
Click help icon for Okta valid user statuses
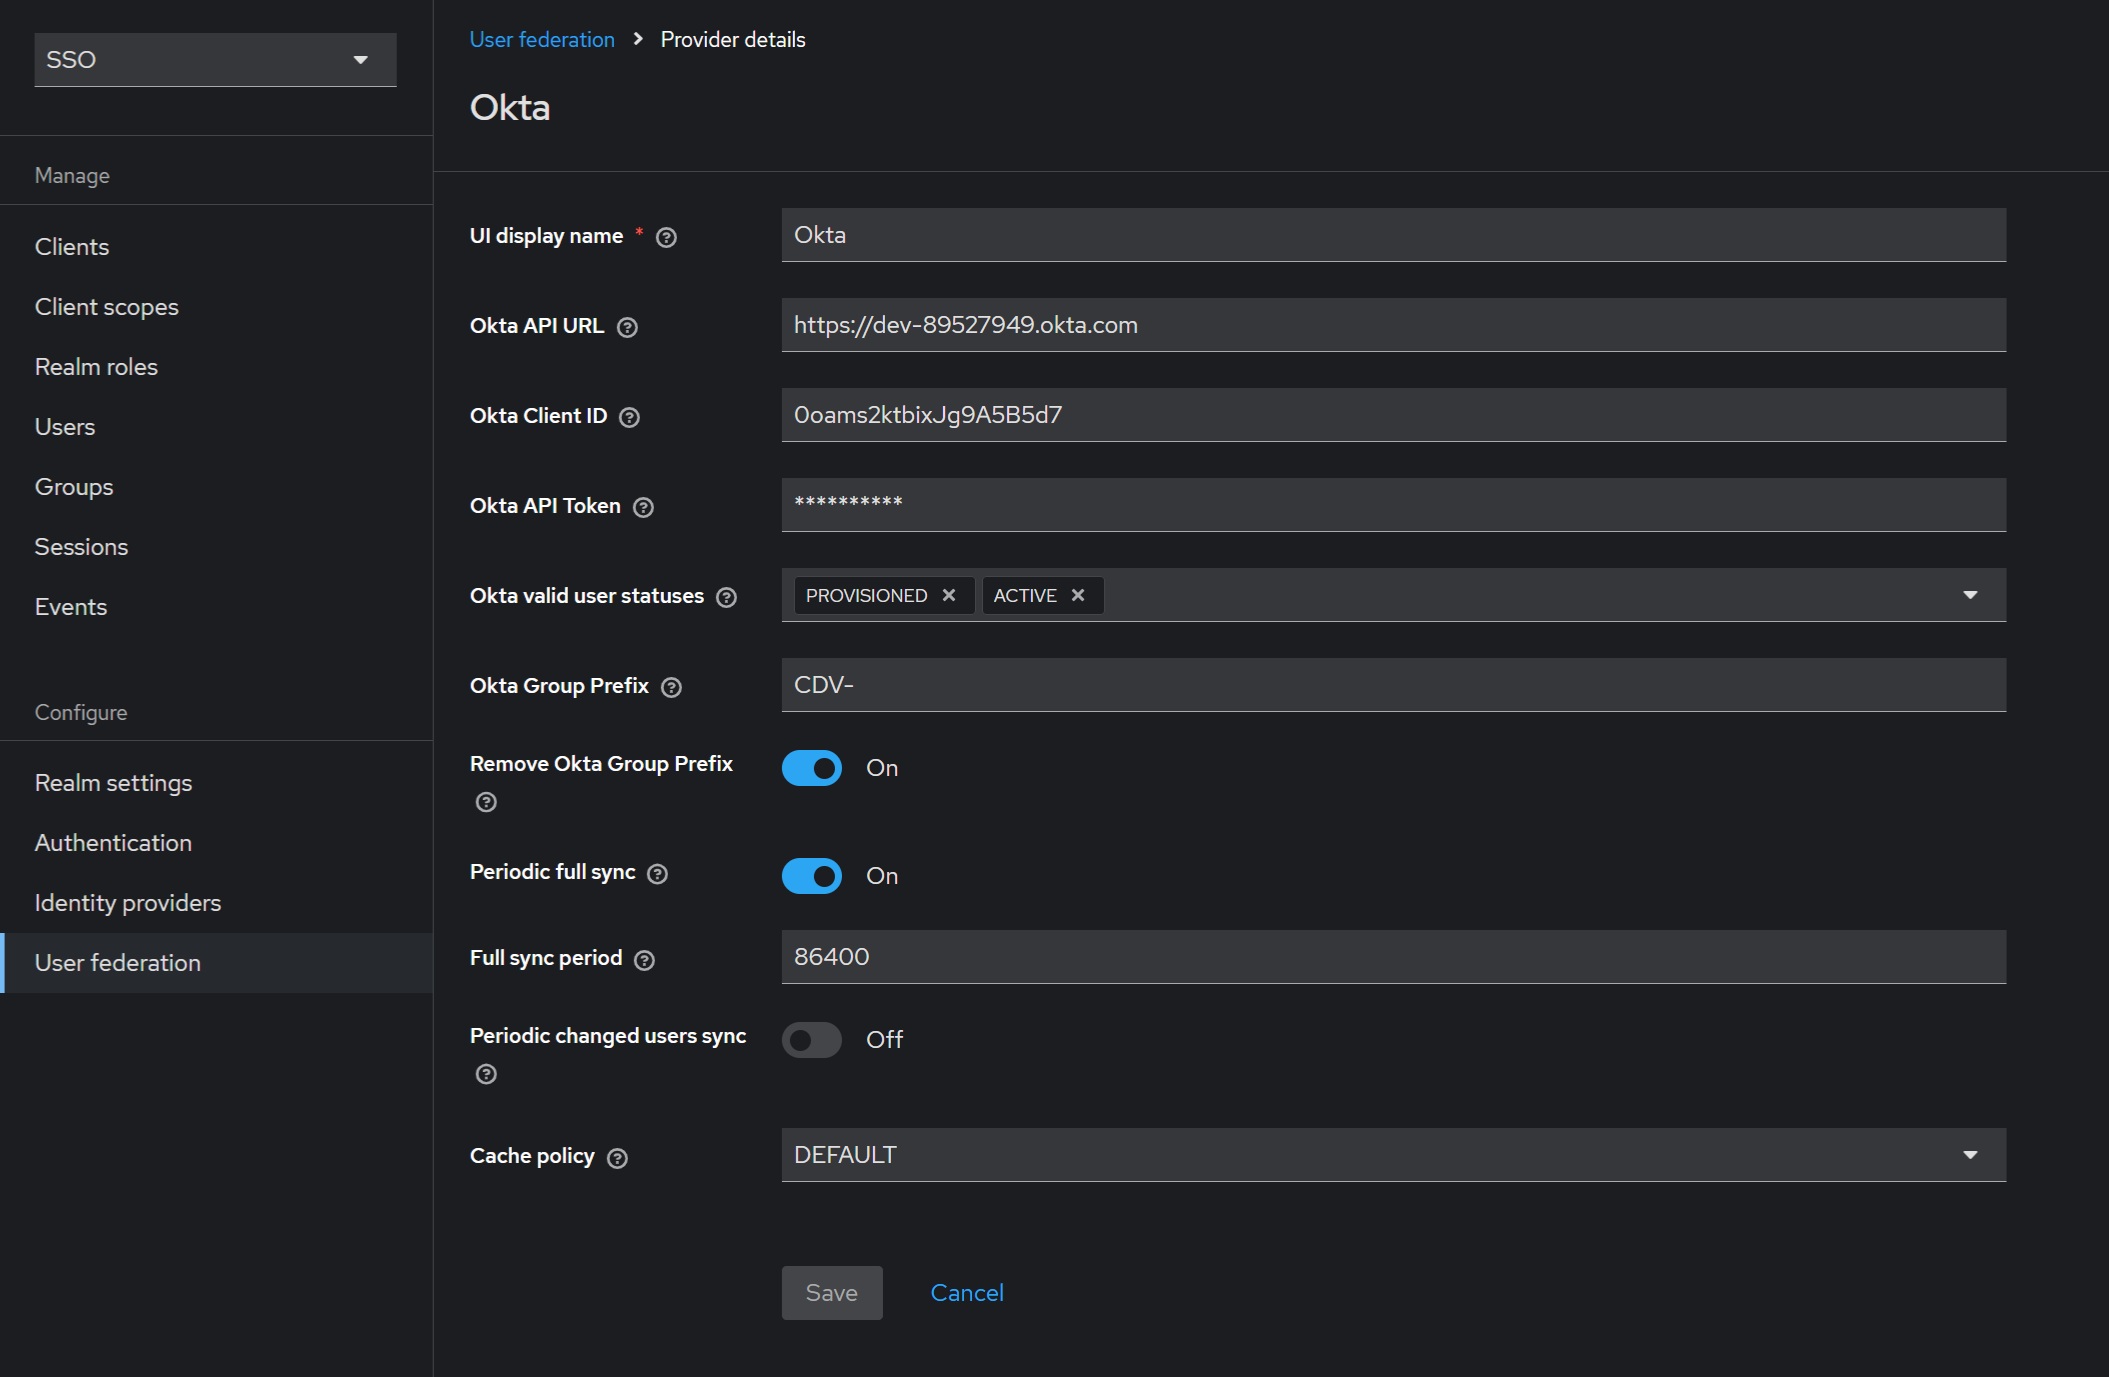(727, 597)
